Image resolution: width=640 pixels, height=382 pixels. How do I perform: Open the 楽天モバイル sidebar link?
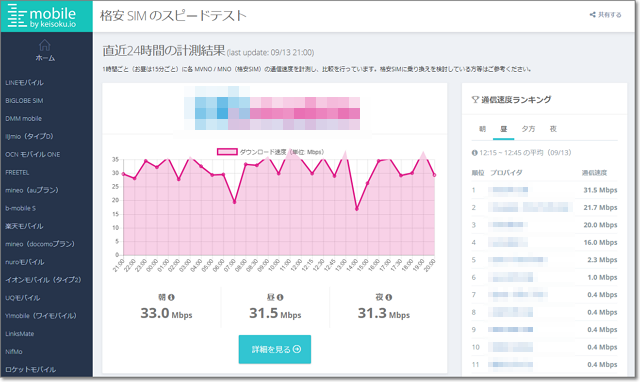(24, 226)
